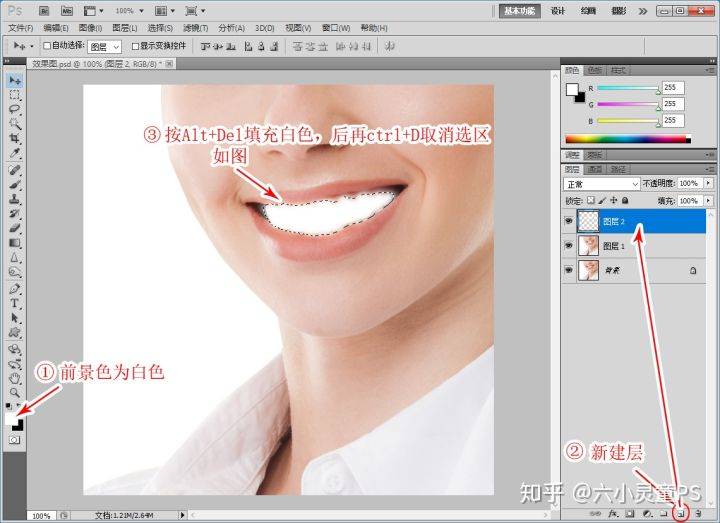Image resolution: width=720 pixels, height=523 pixels.
Task: Select the Pen tool
Action: [x=15, y=289]
